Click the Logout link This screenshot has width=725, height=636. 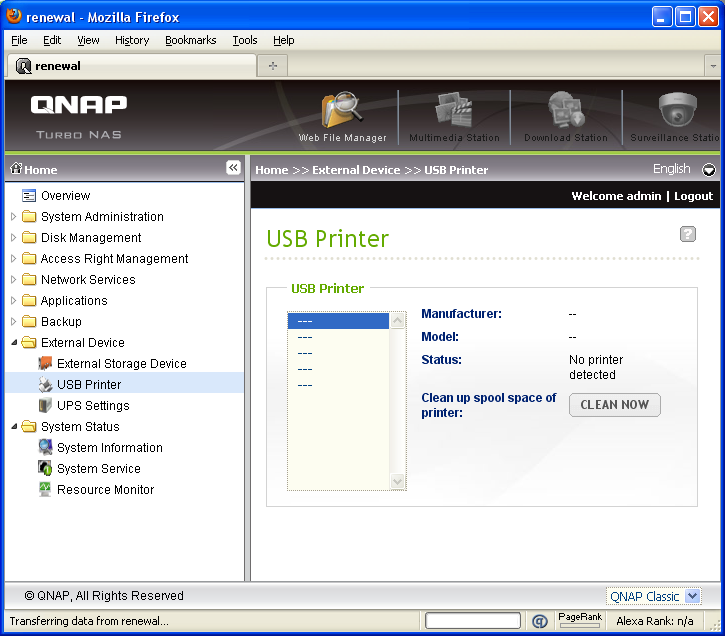pos(693,196)
